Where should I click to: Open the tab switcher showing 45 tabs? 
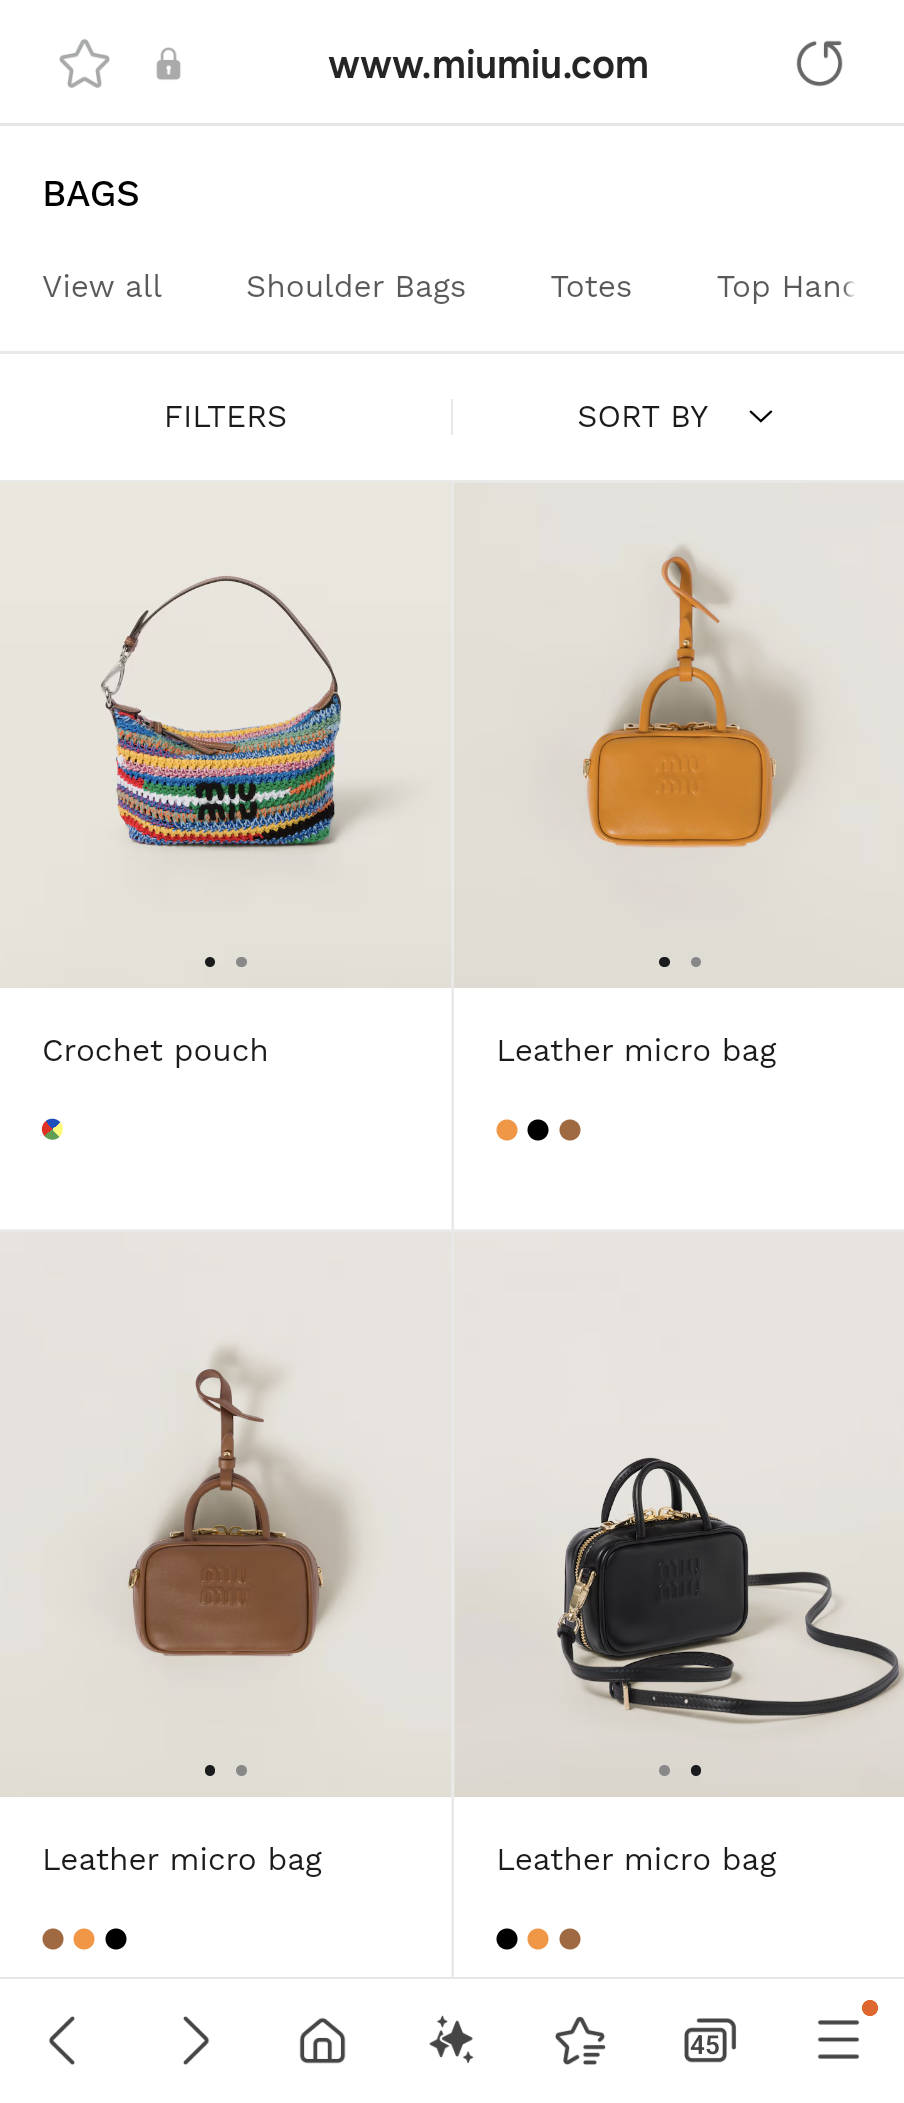click(709, 2041)
